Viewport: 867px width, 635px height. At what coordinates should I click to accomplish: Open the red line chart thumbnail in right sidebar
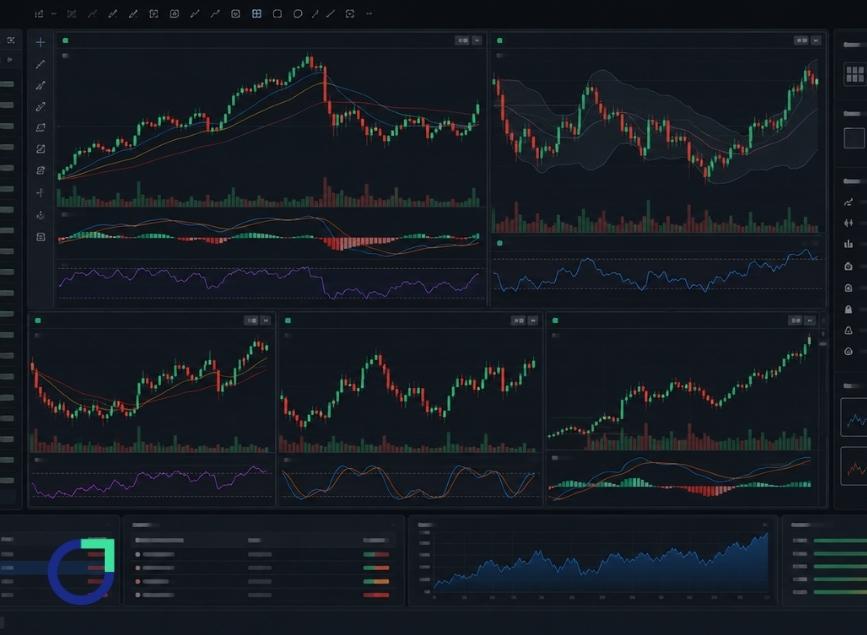coord(854,467)
